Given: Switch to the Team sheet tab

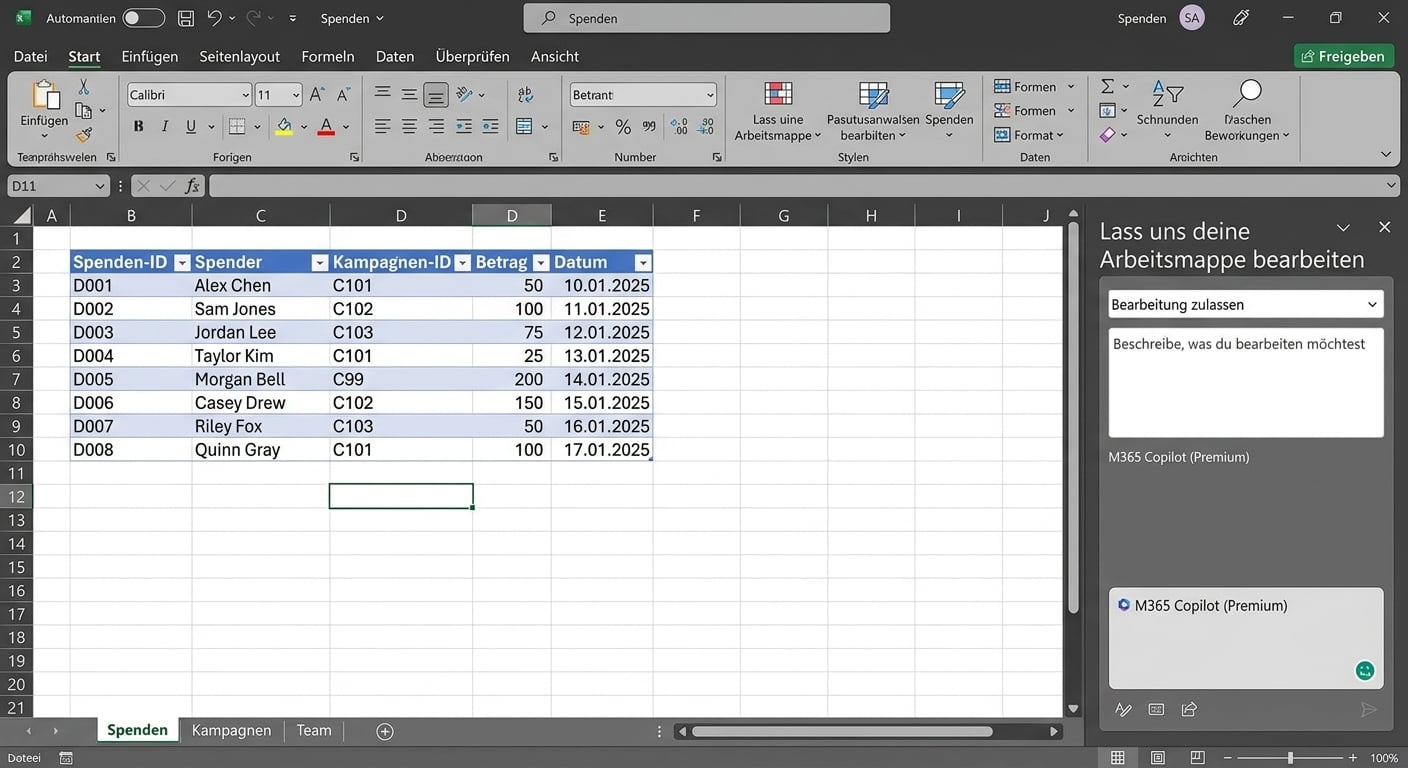Looking at the screenshot, I should (314, 731).
